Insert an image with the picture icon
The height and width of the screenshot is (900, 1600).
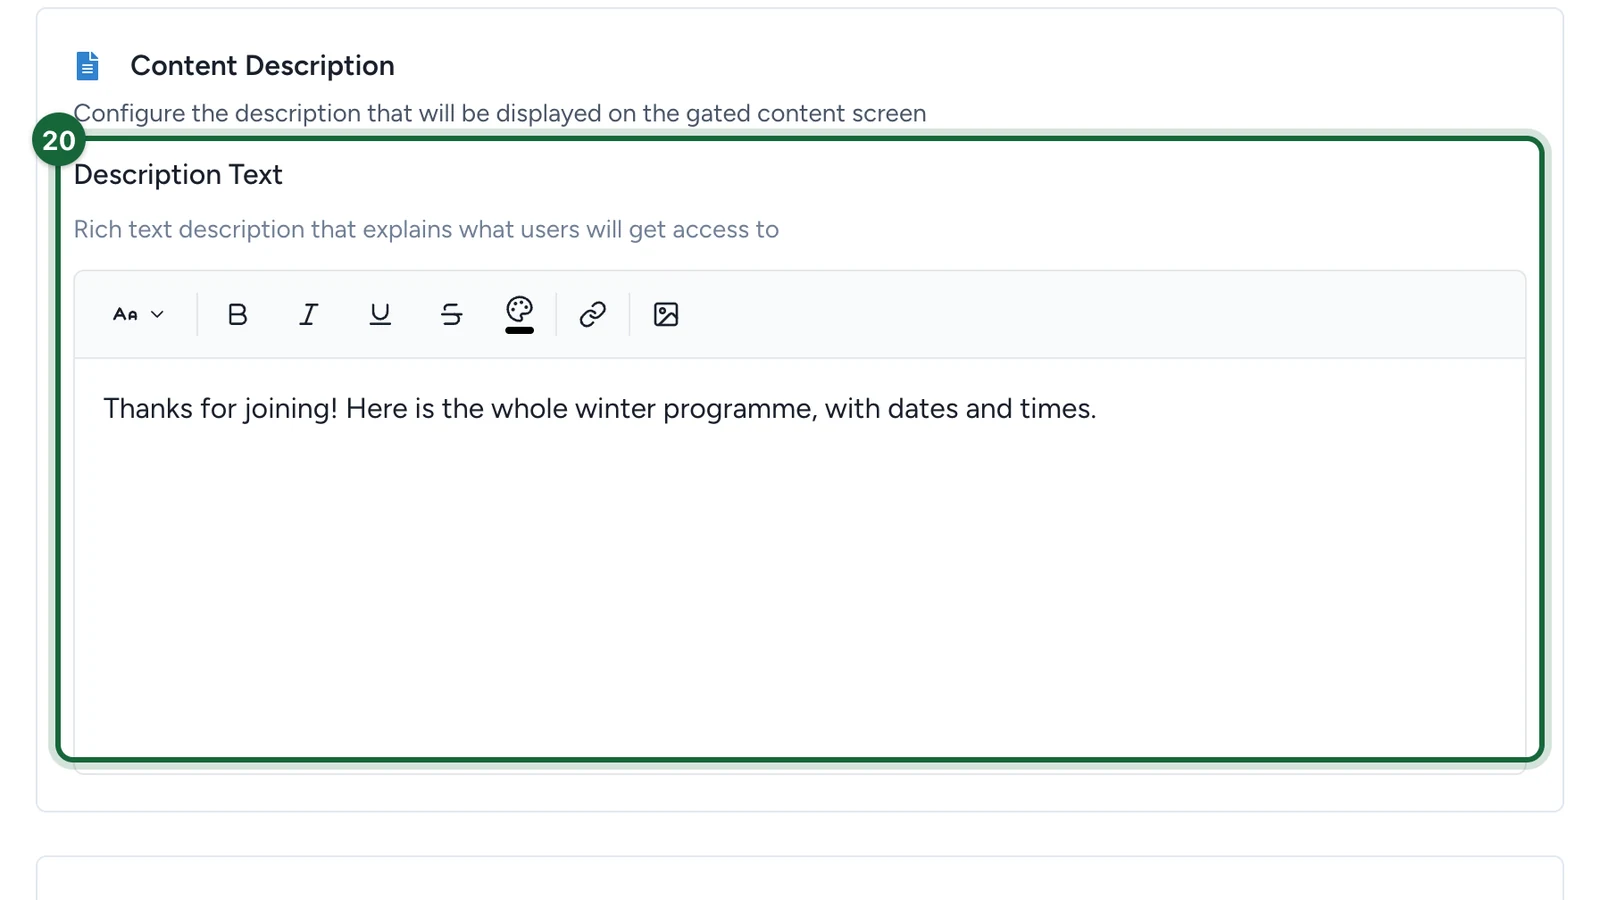(x=666, y=314)
